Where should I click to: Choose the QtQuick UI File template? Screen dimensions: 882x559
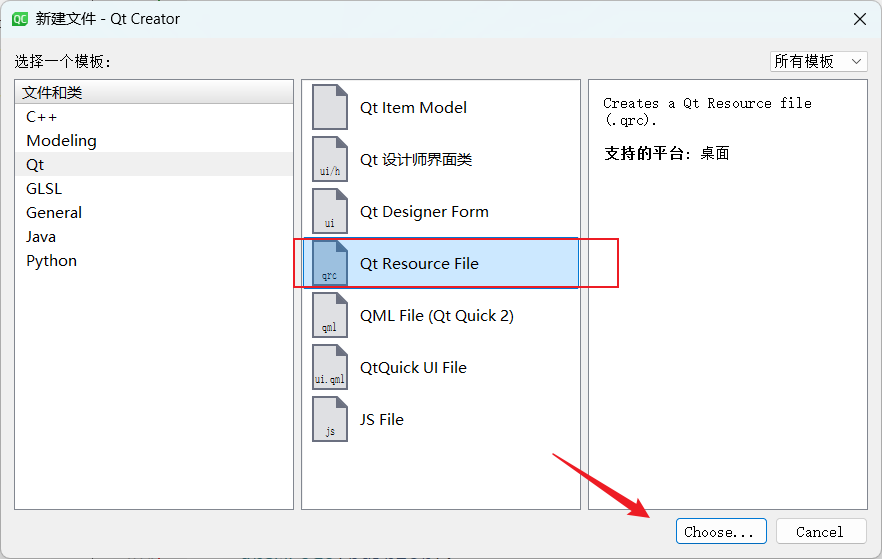[x=441, y=367]
